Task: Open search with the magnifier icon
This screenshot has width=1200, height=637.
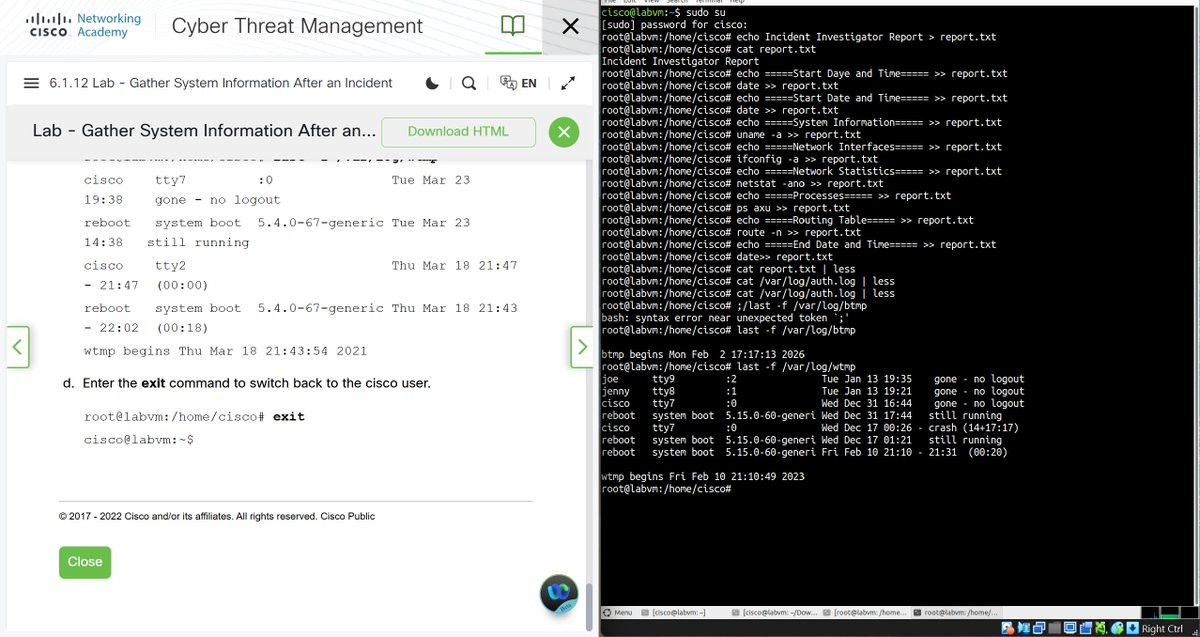Action: [468, 83]
